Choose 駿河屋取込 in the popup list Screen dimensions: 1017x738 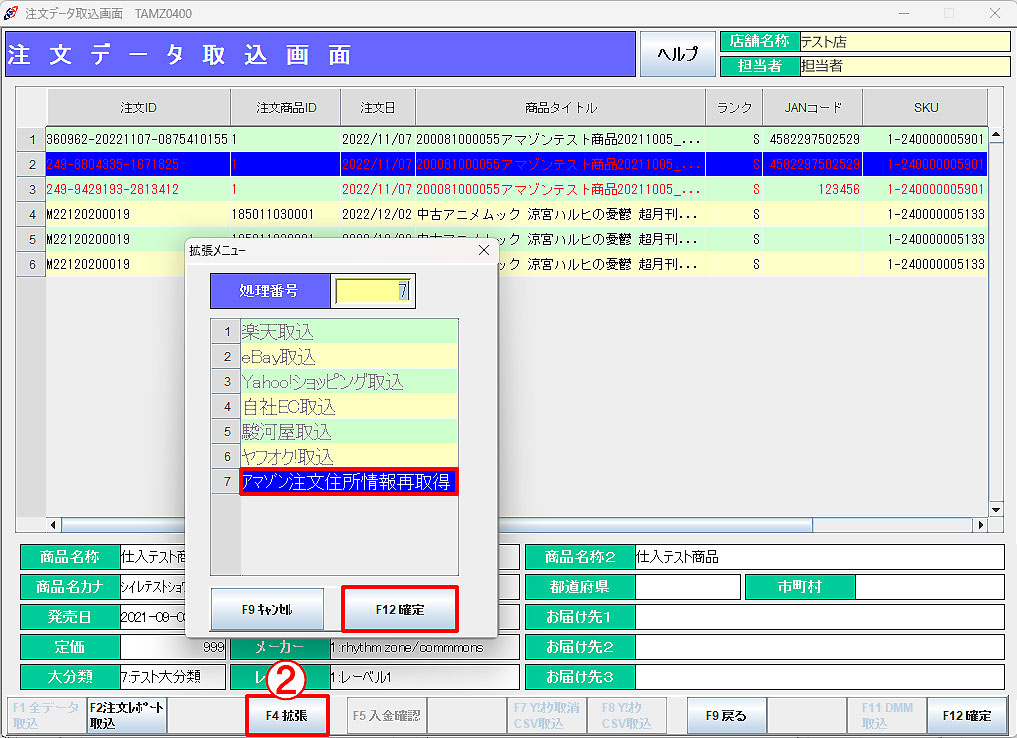point(348,432)
